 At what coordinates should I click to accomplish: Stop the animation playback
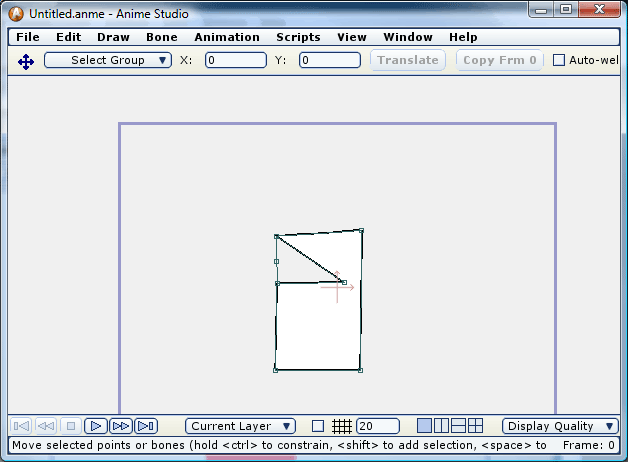[x=71, y=426]
